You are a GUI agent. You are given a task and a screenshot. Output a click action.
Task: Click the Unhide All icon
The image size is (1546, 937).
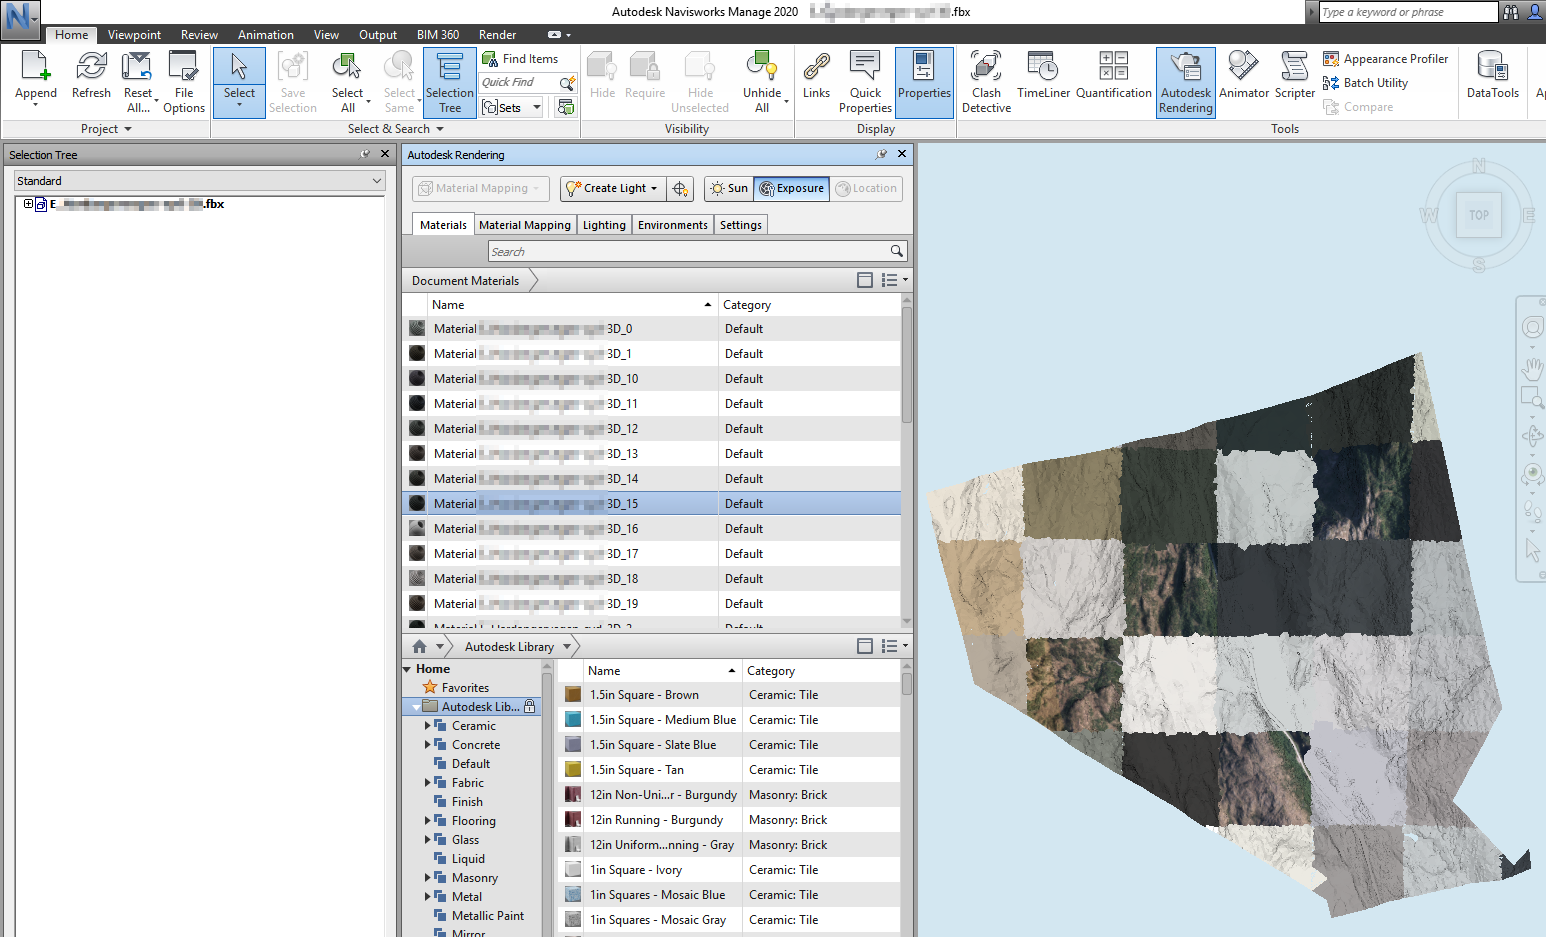point(762,66)
